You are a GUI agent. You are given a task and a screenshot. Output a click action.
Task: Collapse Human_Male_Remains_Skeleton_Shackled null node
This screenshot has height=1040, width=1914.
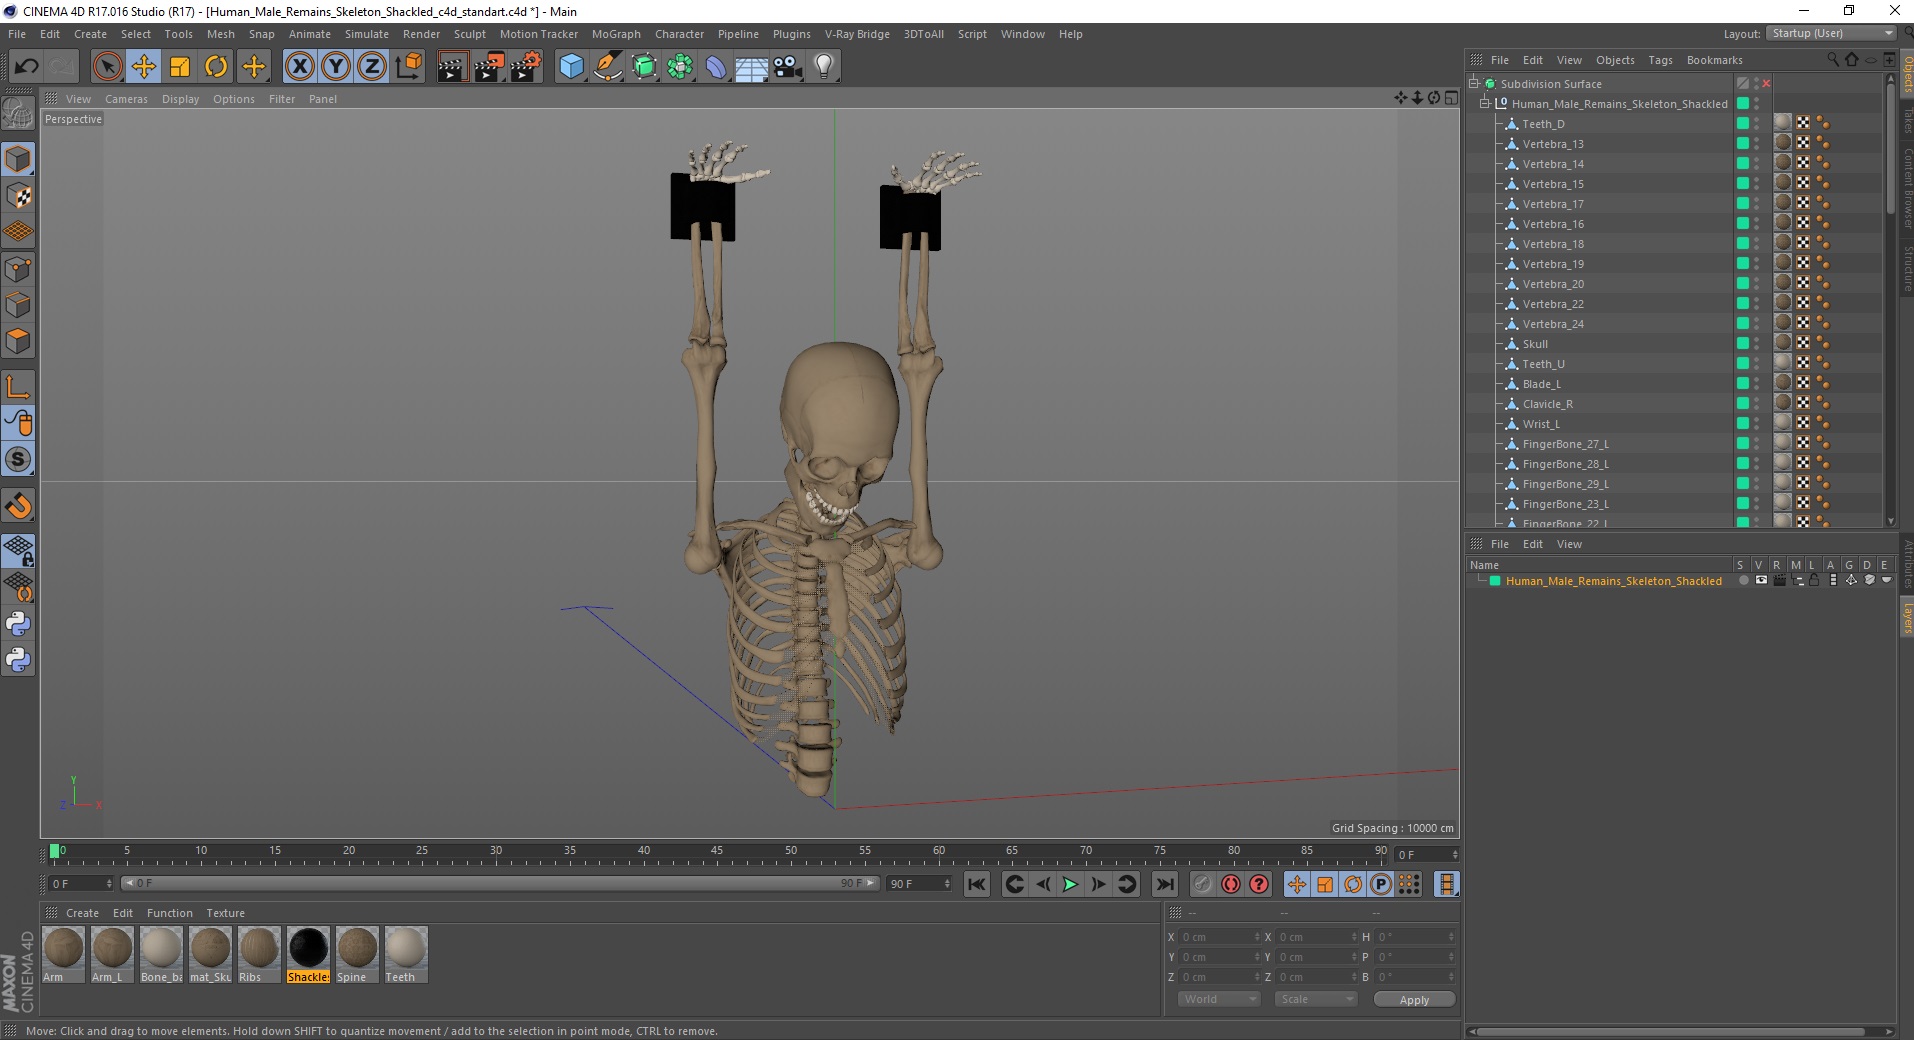[x=1485, y=104]
